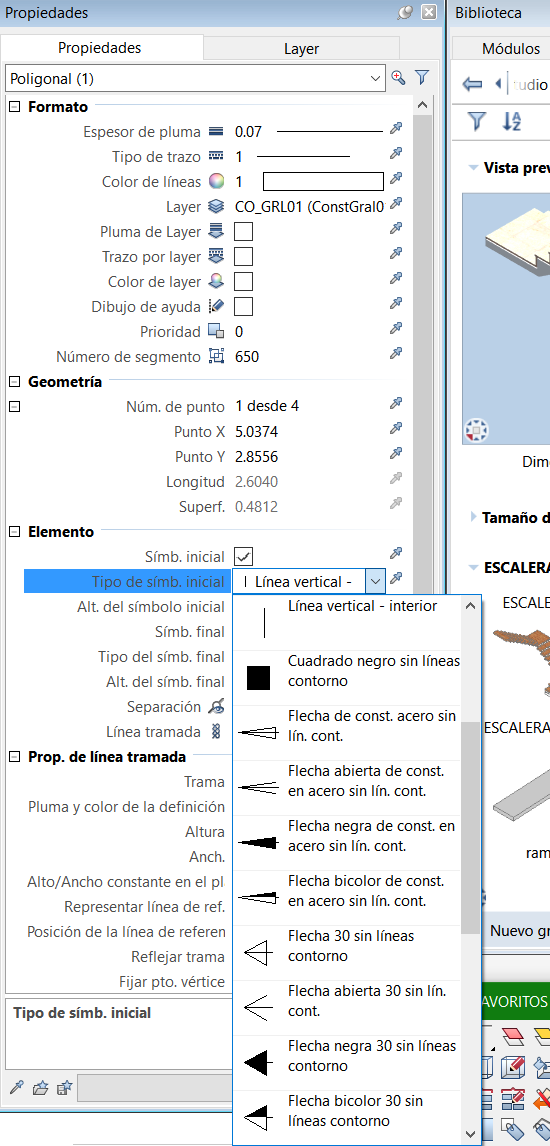Viewport: 550px width, 1146px height.
Task: Collapse the Formato section
Action: pyautogui.click(x=15, y=107)
